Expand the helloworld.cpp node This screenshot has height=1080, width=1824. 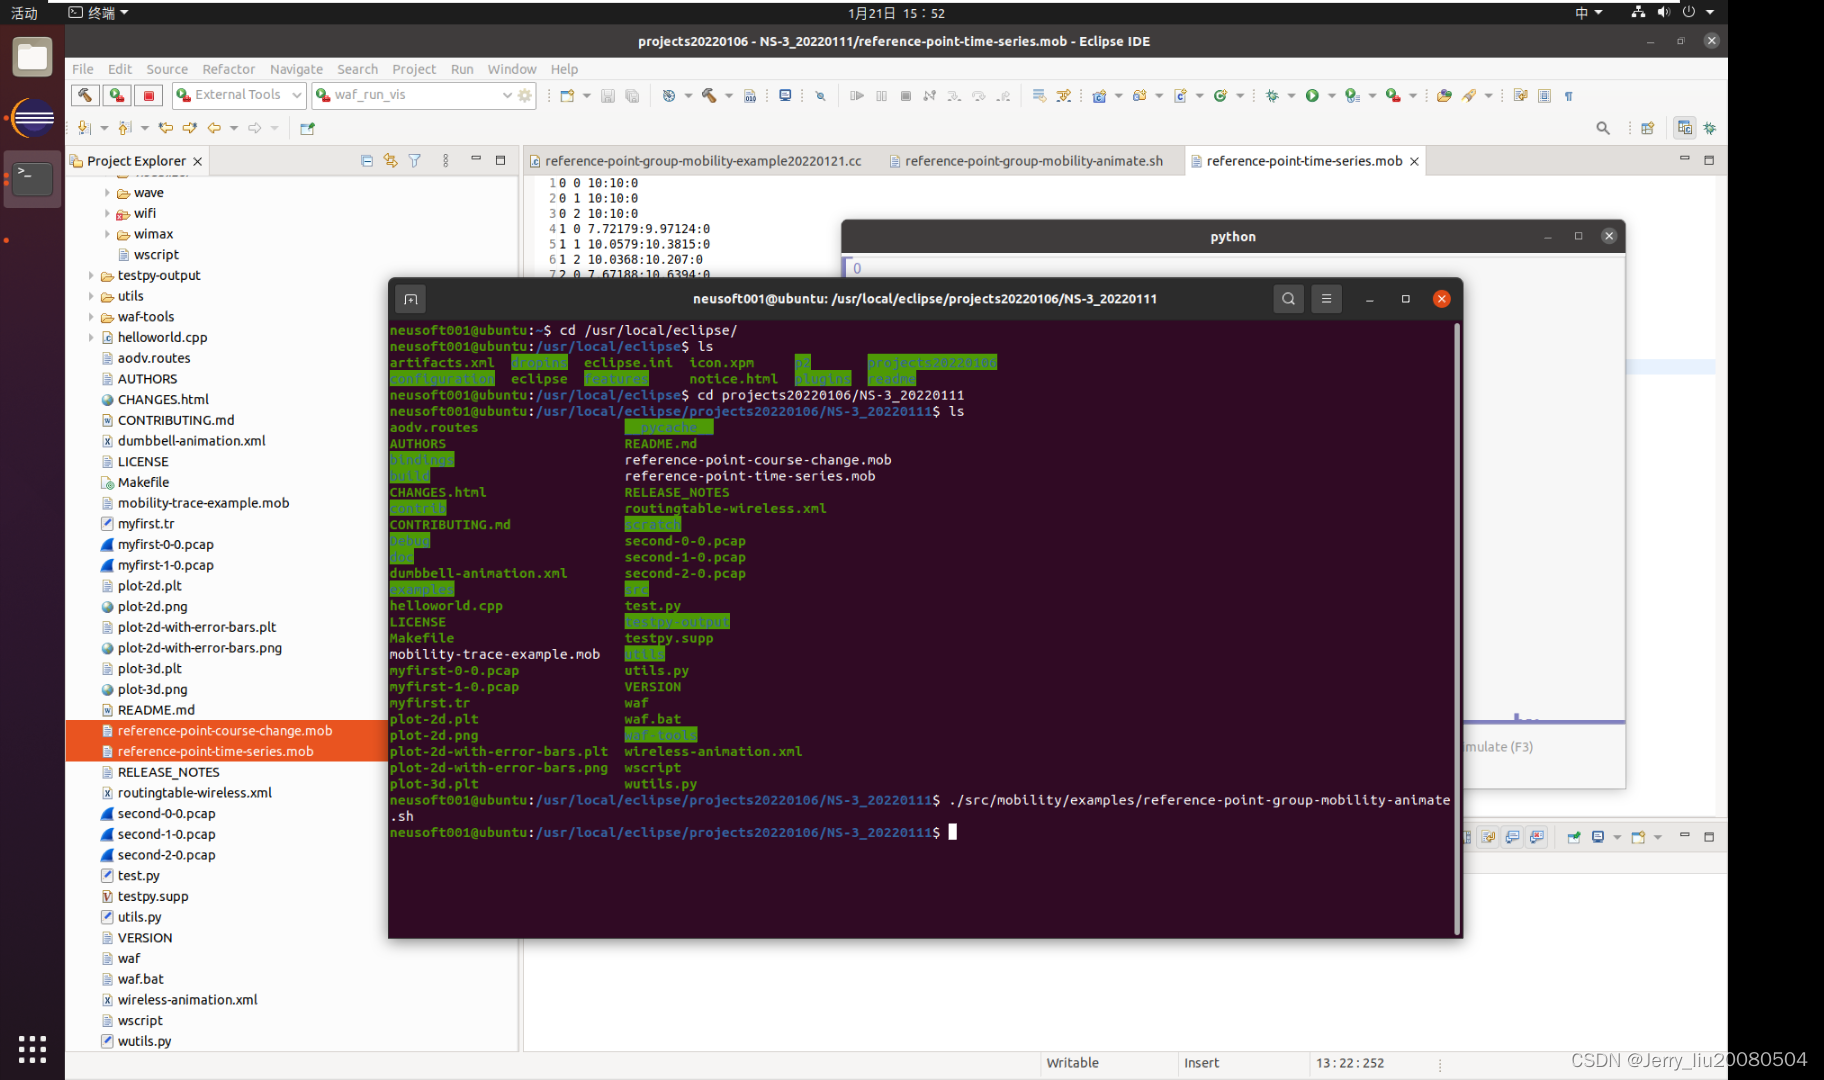[x=91, y=338]
